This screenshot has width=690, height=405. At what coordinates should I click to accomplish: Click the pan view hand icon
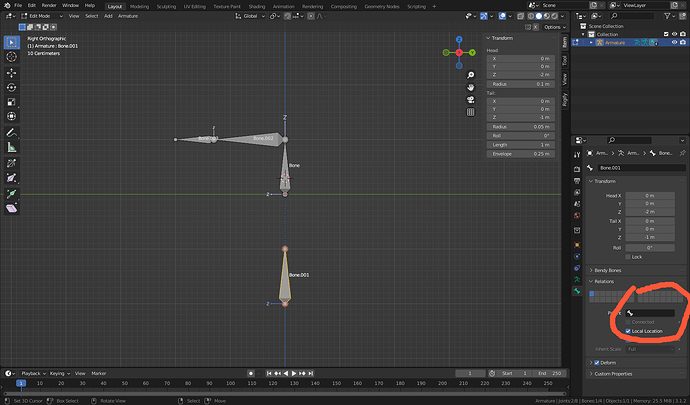(x=470, y=88)
